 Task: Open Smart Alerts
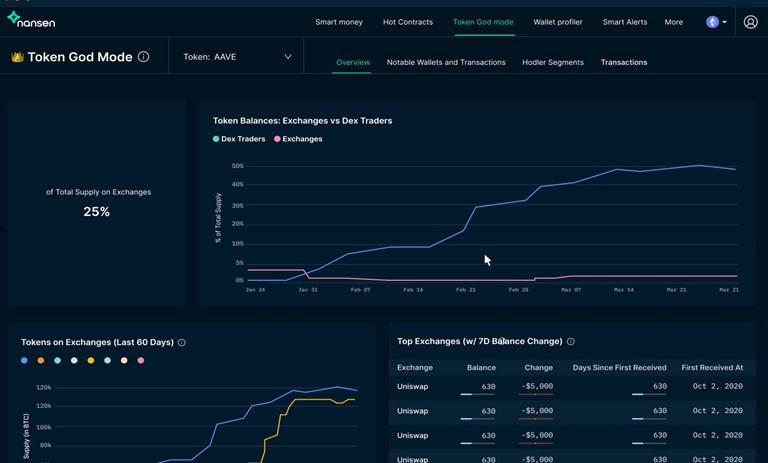[625, 22]
